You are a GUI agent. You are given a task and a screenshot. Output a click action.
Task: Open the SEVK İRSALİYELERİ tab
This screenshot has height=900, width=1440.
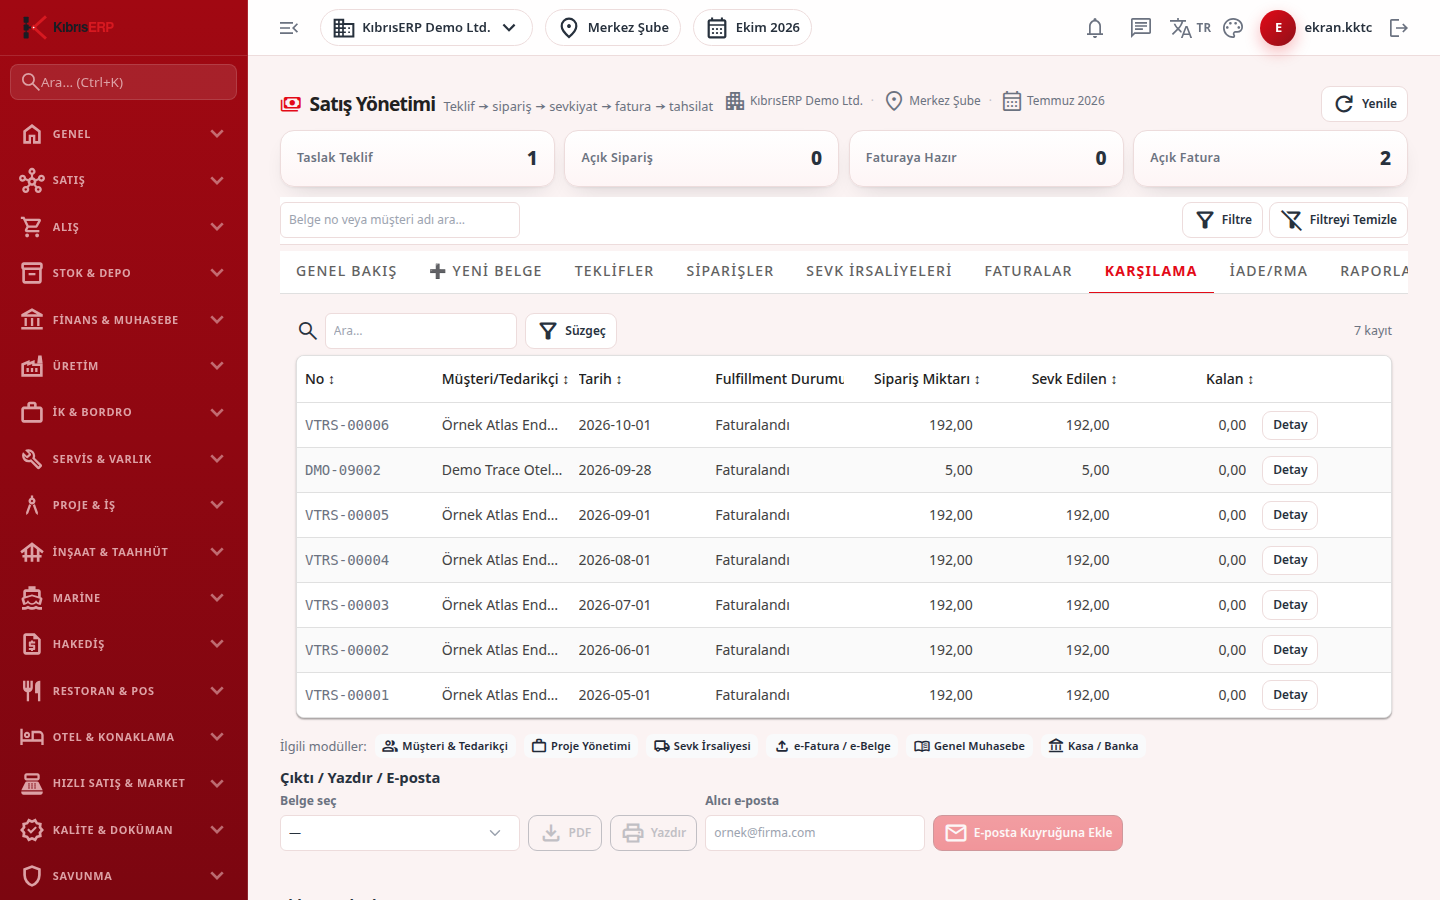879,271
